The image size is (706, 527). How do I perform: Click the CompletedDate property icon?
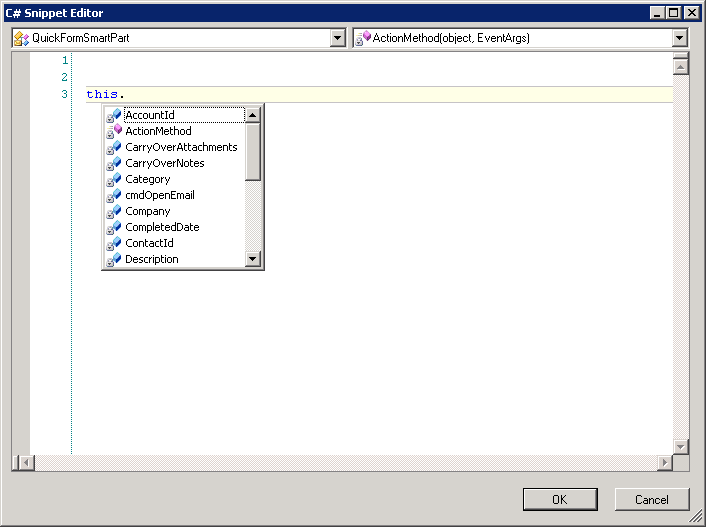(114, 227)
